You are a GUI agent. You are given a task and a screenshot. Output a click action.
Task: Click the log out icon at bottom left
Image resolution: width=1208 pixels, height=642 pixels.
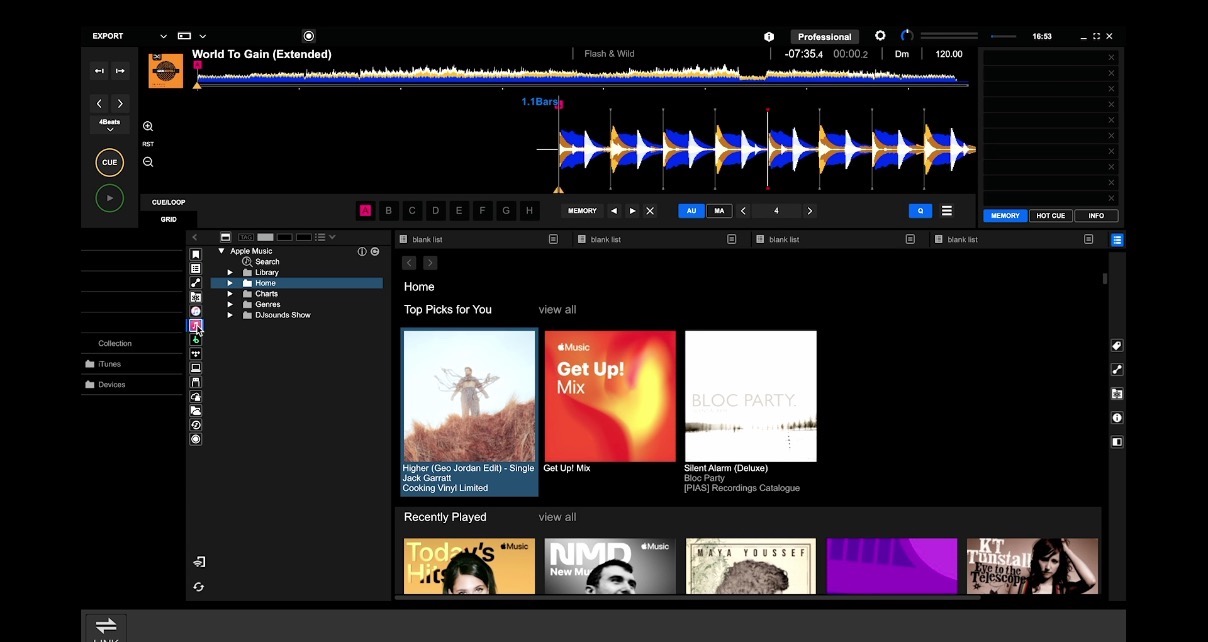point(197,561)
